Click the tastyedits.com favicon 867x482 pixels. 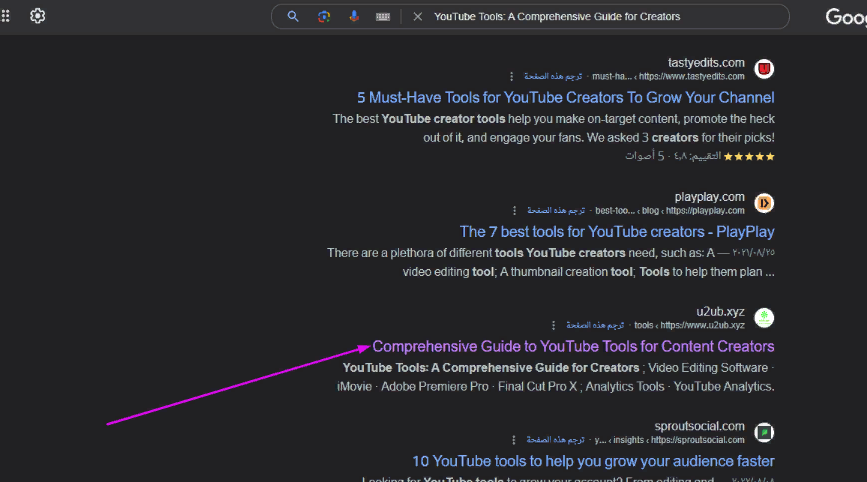[764, 69]
